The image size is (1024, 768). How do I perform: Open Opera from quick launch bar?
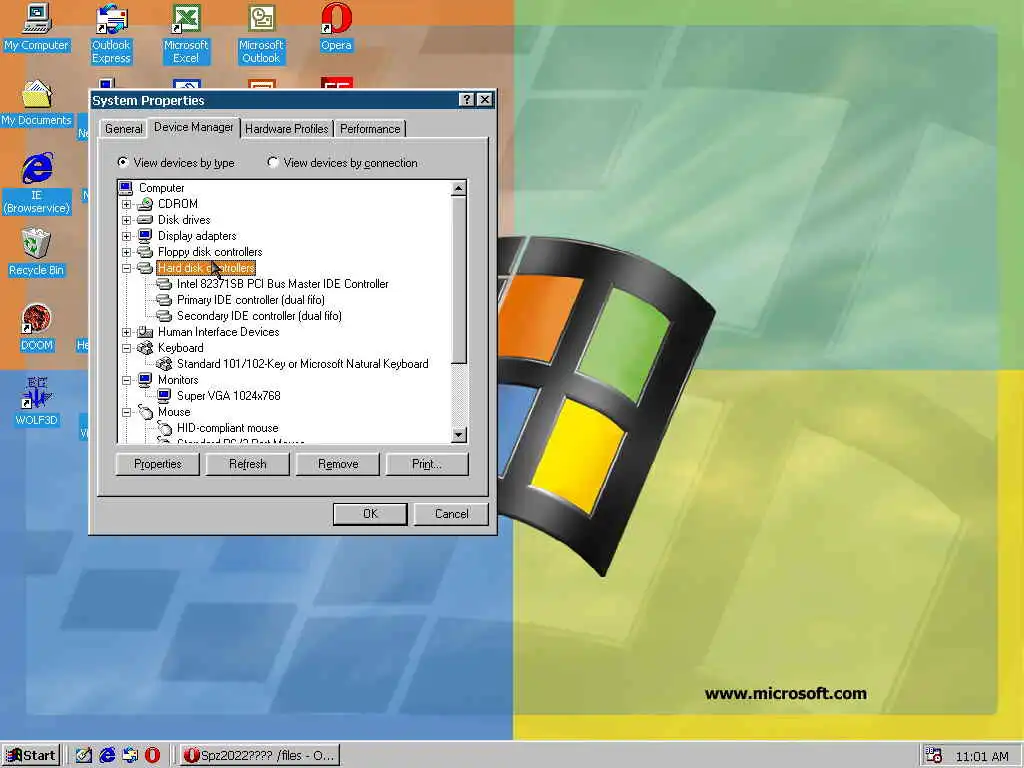point(152,755)
